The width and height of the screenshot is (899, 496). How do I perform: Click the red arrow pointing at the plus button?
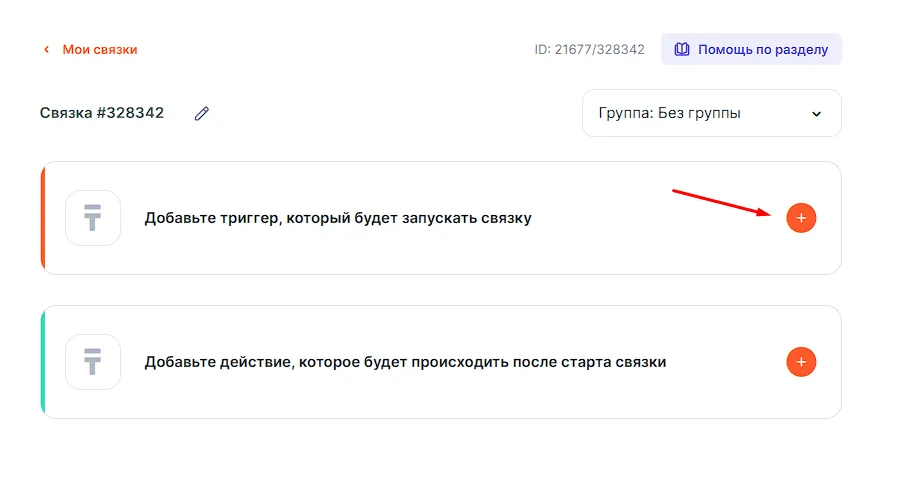click(720, 202)
